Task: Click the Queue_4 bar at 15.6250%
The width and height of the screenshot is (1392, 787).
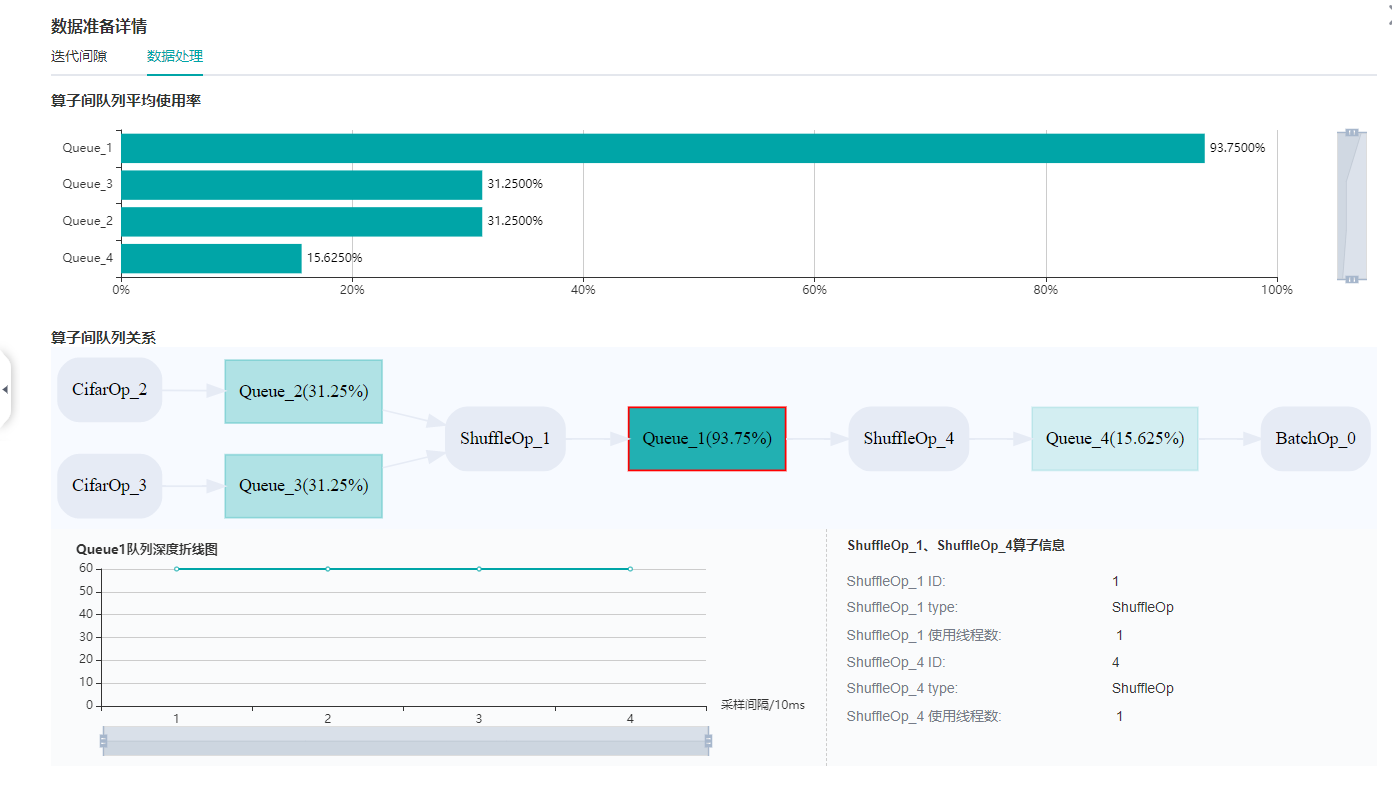Action: point(211,258)
